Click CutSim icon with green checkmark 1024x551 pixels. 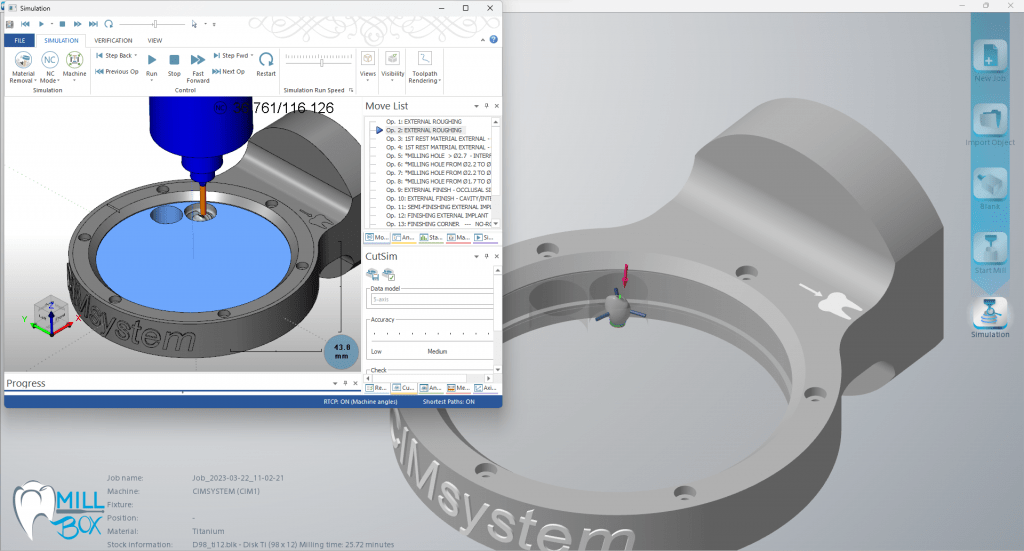[x=389, y=274]
